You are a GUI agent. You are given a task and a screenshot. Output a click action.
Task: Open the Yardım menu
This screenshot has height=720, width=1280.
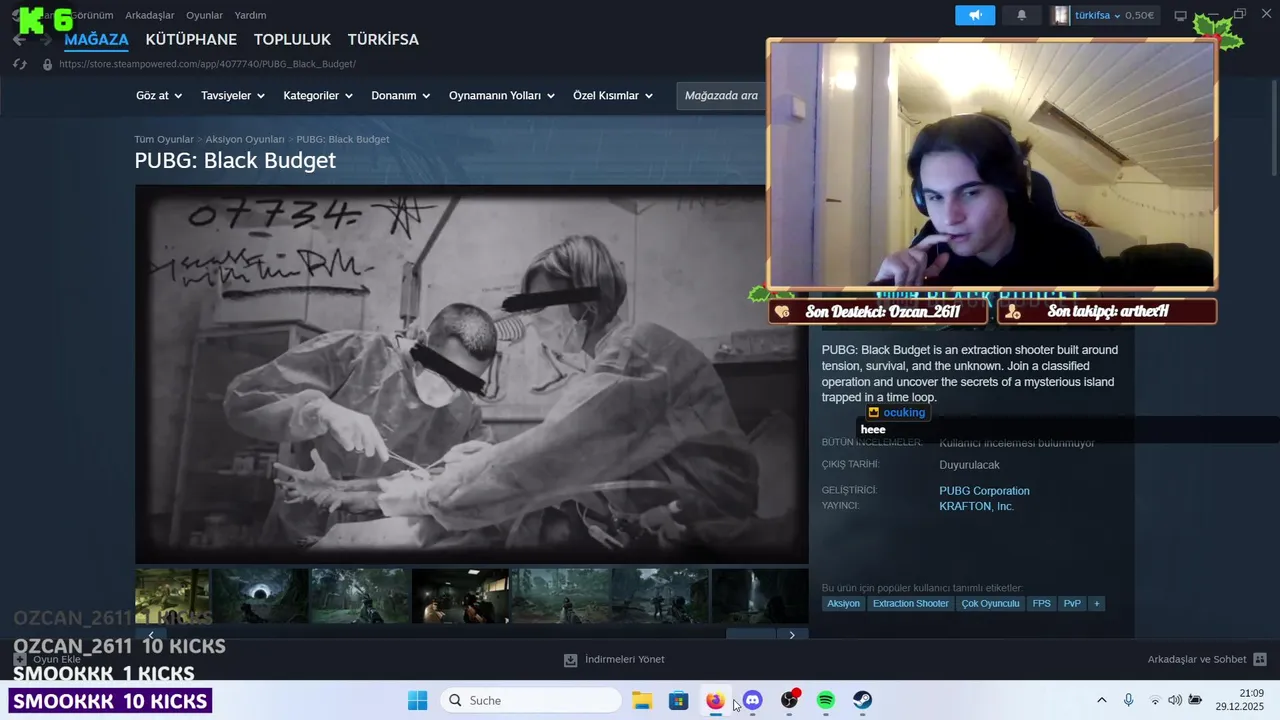pos(250,15)
